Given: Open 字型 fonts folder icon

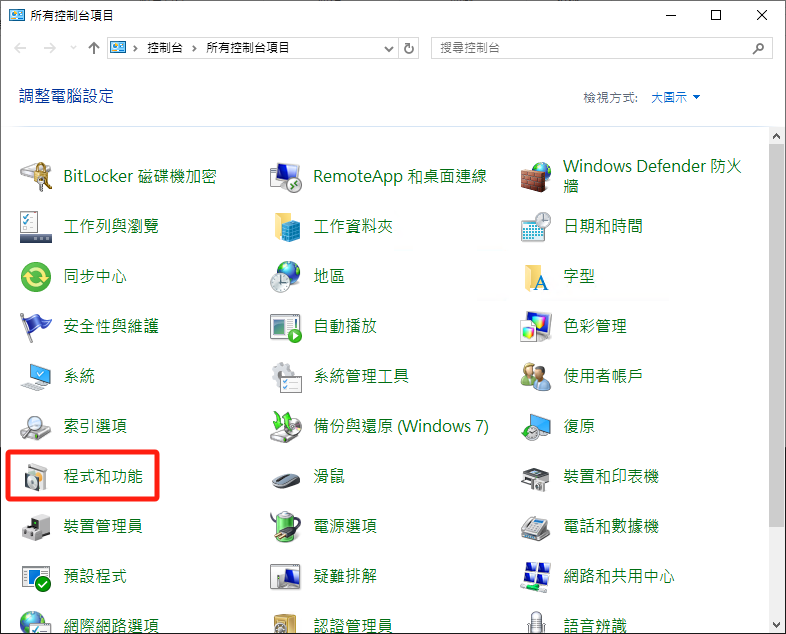Looking at the screenshot, I should point(536,278).
